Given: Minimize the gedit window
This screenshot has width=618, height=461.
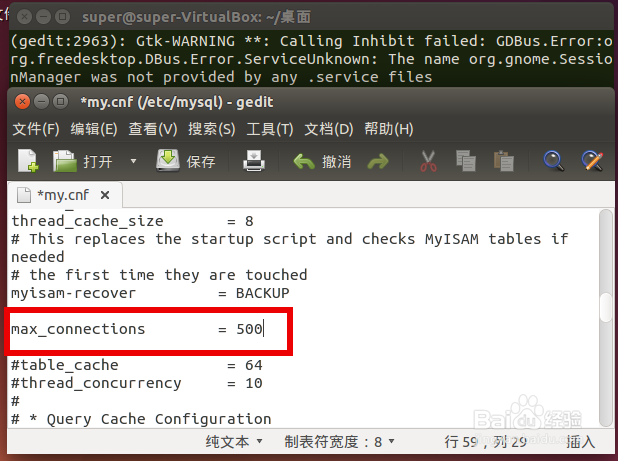Looking at the screenshot, I should tap(41, 102).
